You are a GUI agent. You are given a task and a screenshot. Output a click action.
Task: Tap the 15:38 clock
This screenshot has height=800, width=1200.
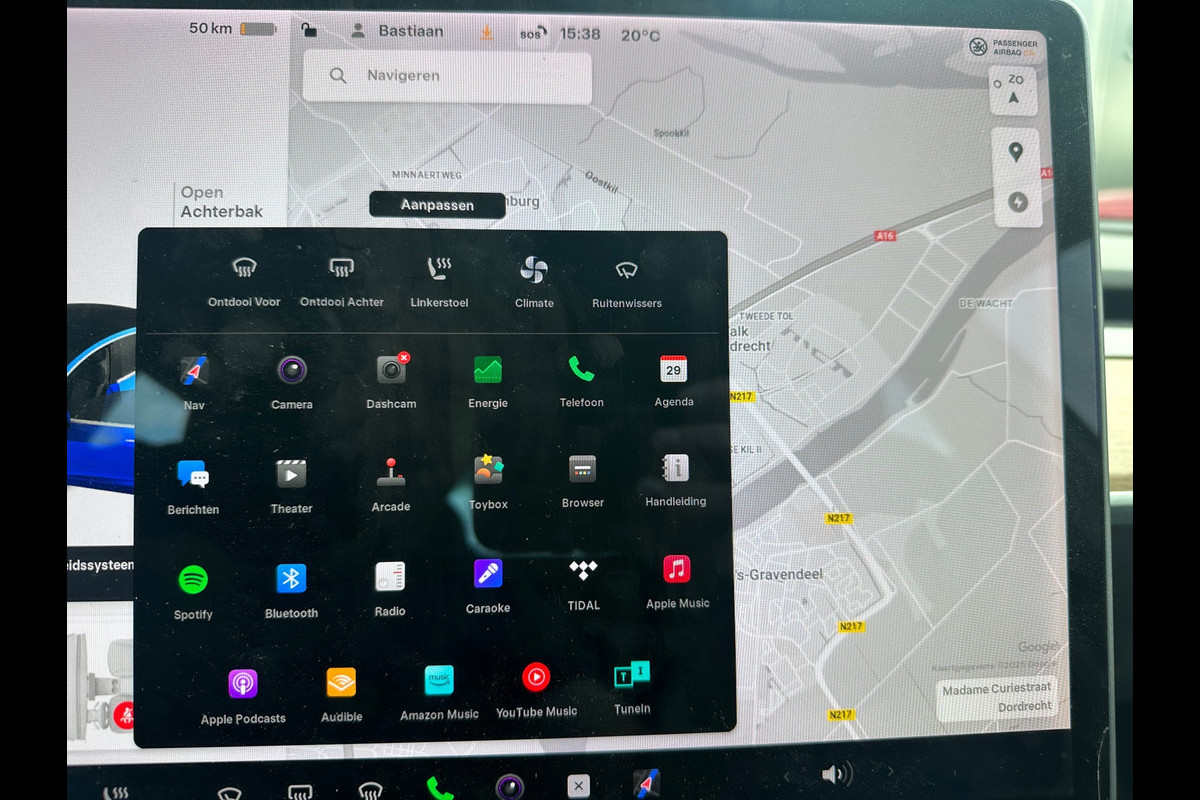580,34
